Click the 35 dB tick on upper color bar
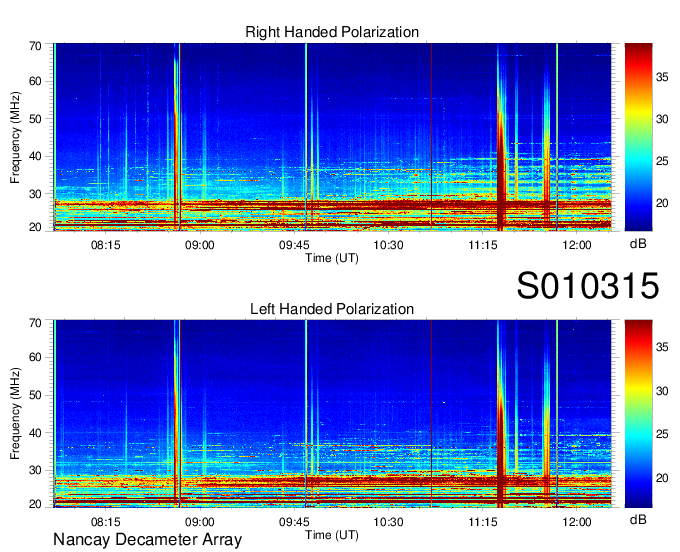Screen dimensions: 680x552 pos(662,77)
